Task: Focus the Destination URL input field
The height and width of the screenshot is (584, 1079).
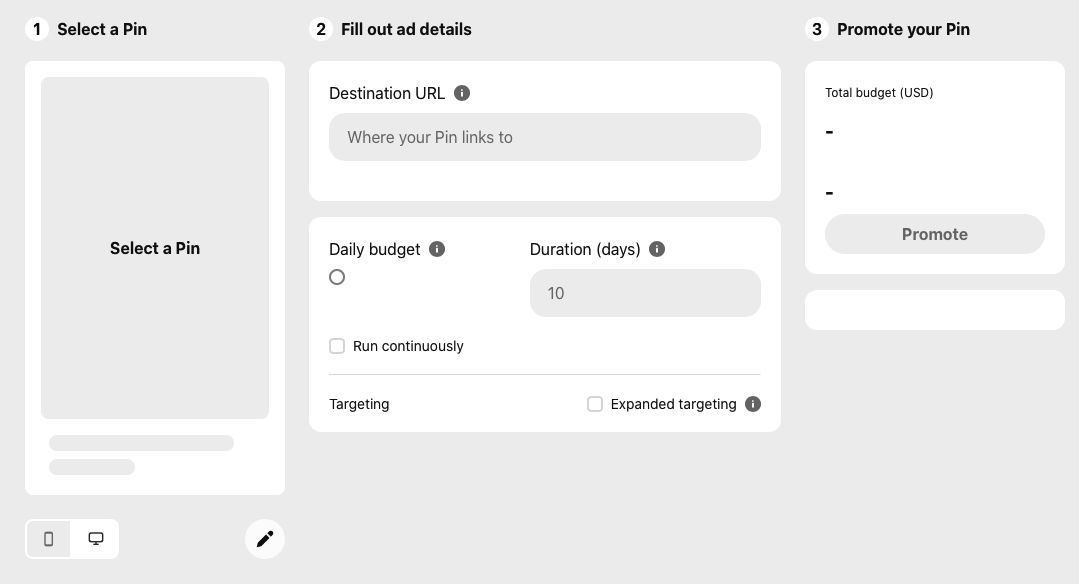Action: point(544,137)
